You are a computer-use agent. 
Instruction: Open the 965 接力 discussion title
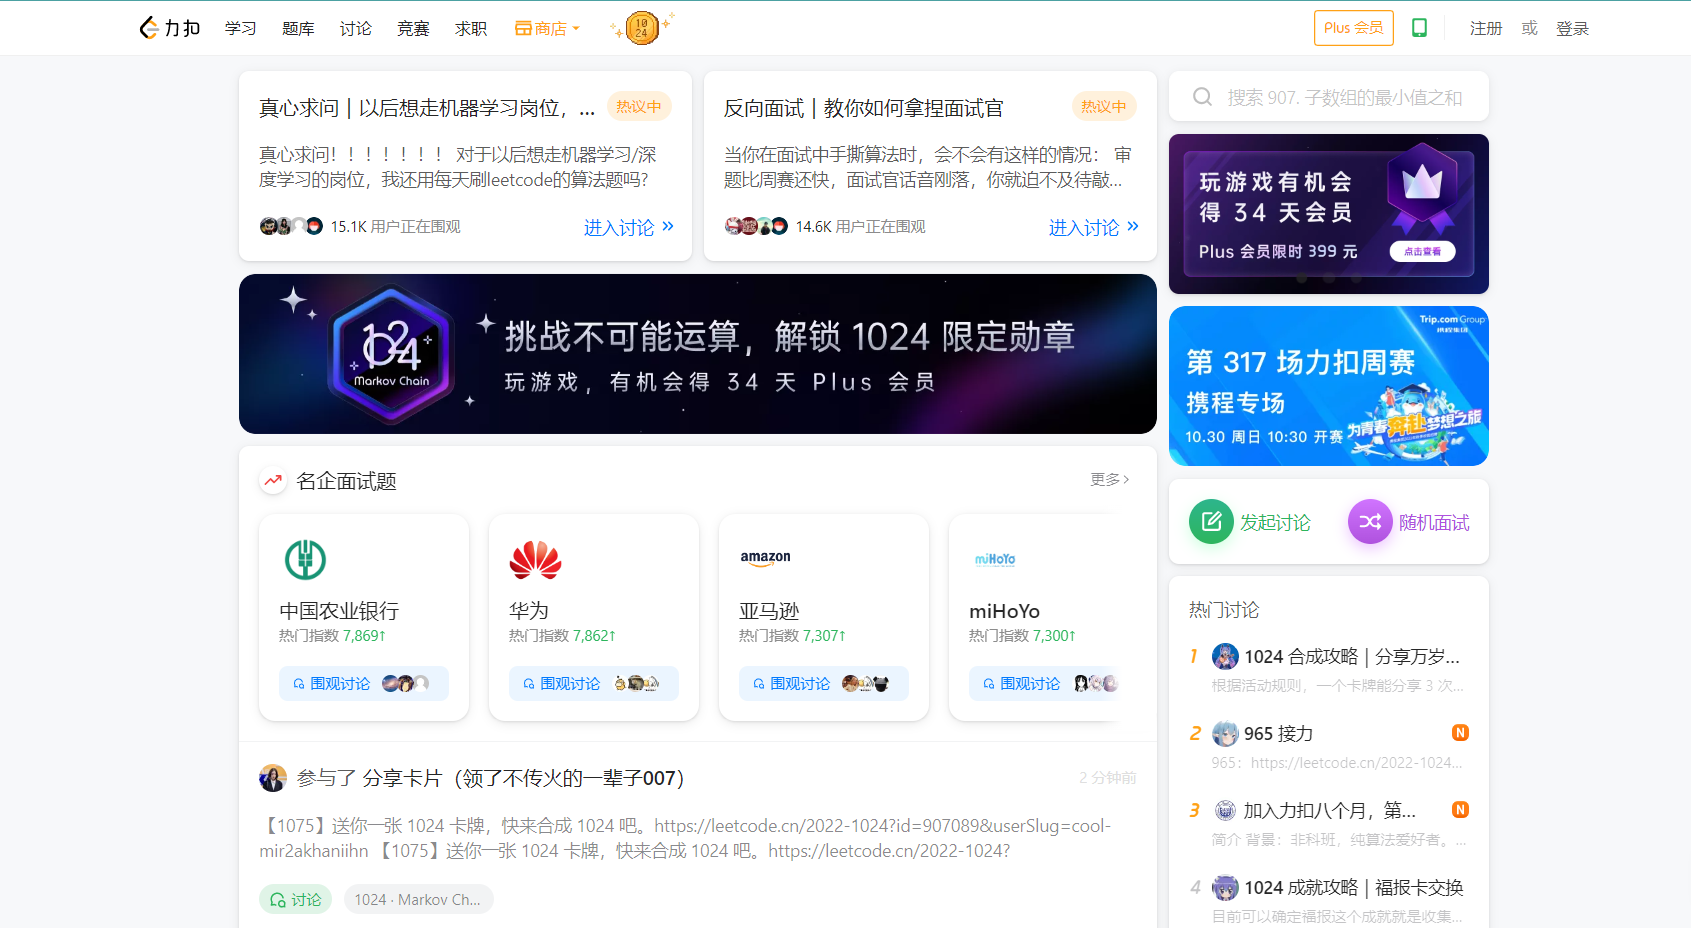point(1278,733)
